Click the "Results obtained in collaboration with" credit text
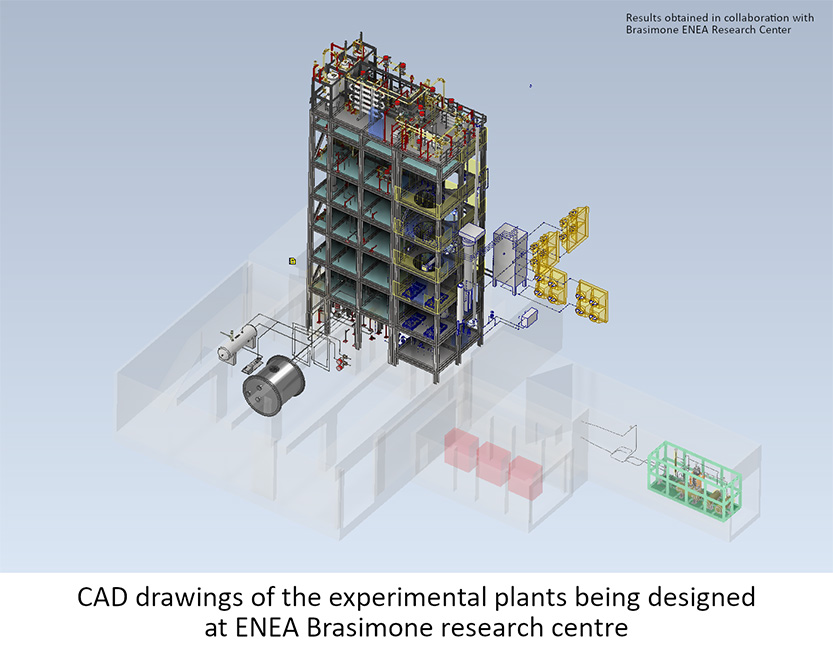 719,18
